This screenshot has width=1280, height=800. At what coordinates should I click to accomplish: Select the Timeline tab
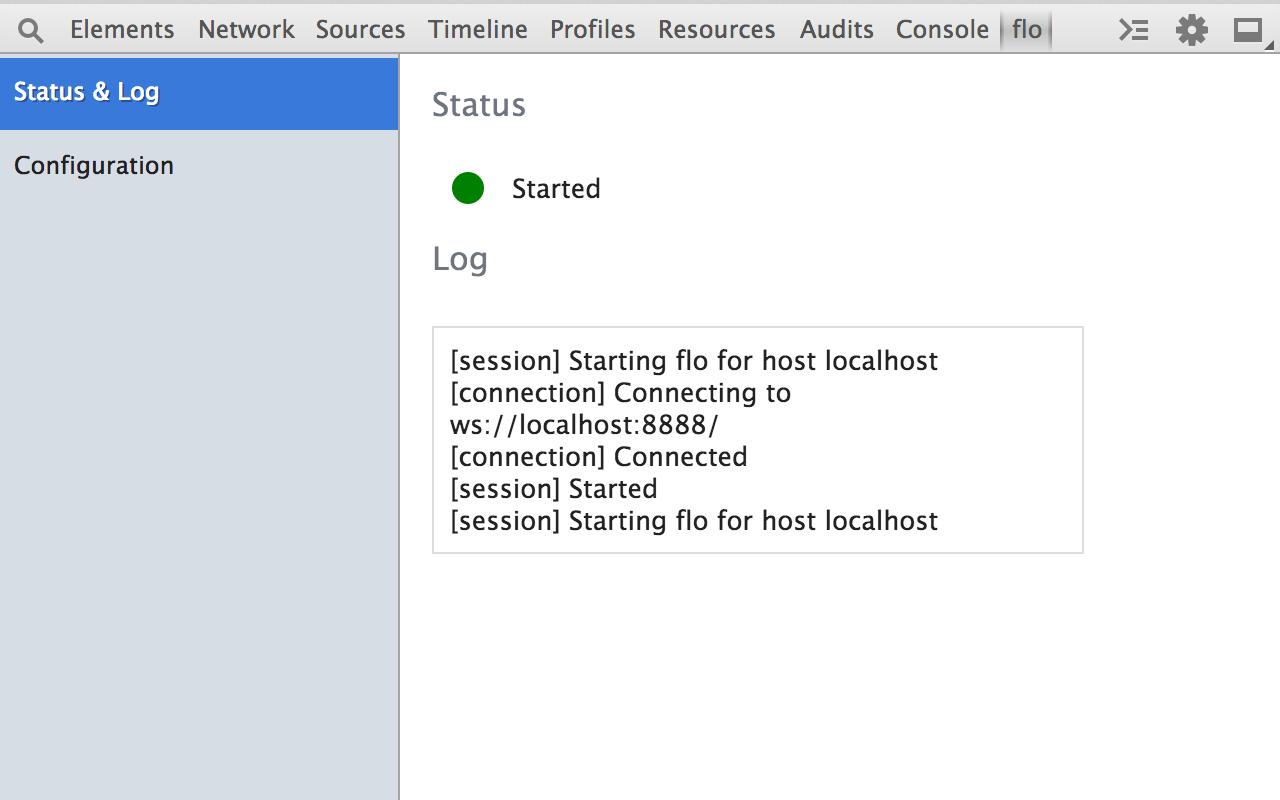coord(478,30)
